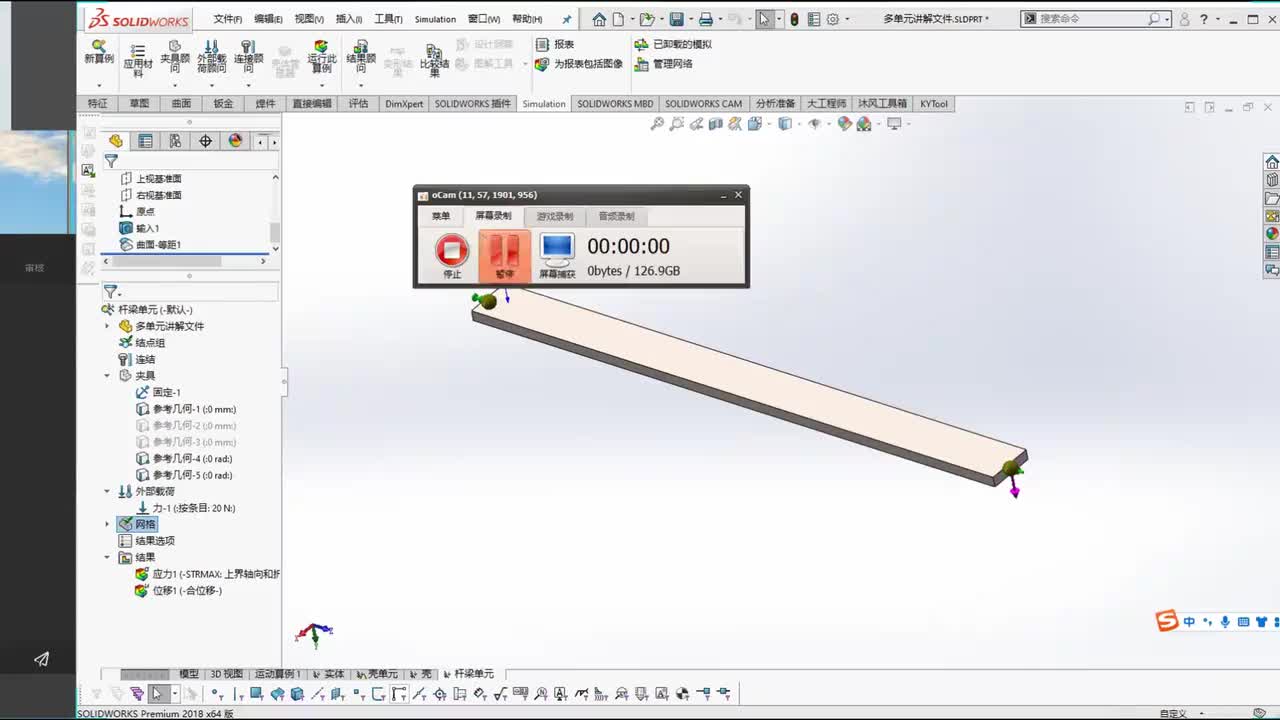Click the Zoom to Fit magnifier icon
The image size is (1280, 720).
[x=657, y=124]
